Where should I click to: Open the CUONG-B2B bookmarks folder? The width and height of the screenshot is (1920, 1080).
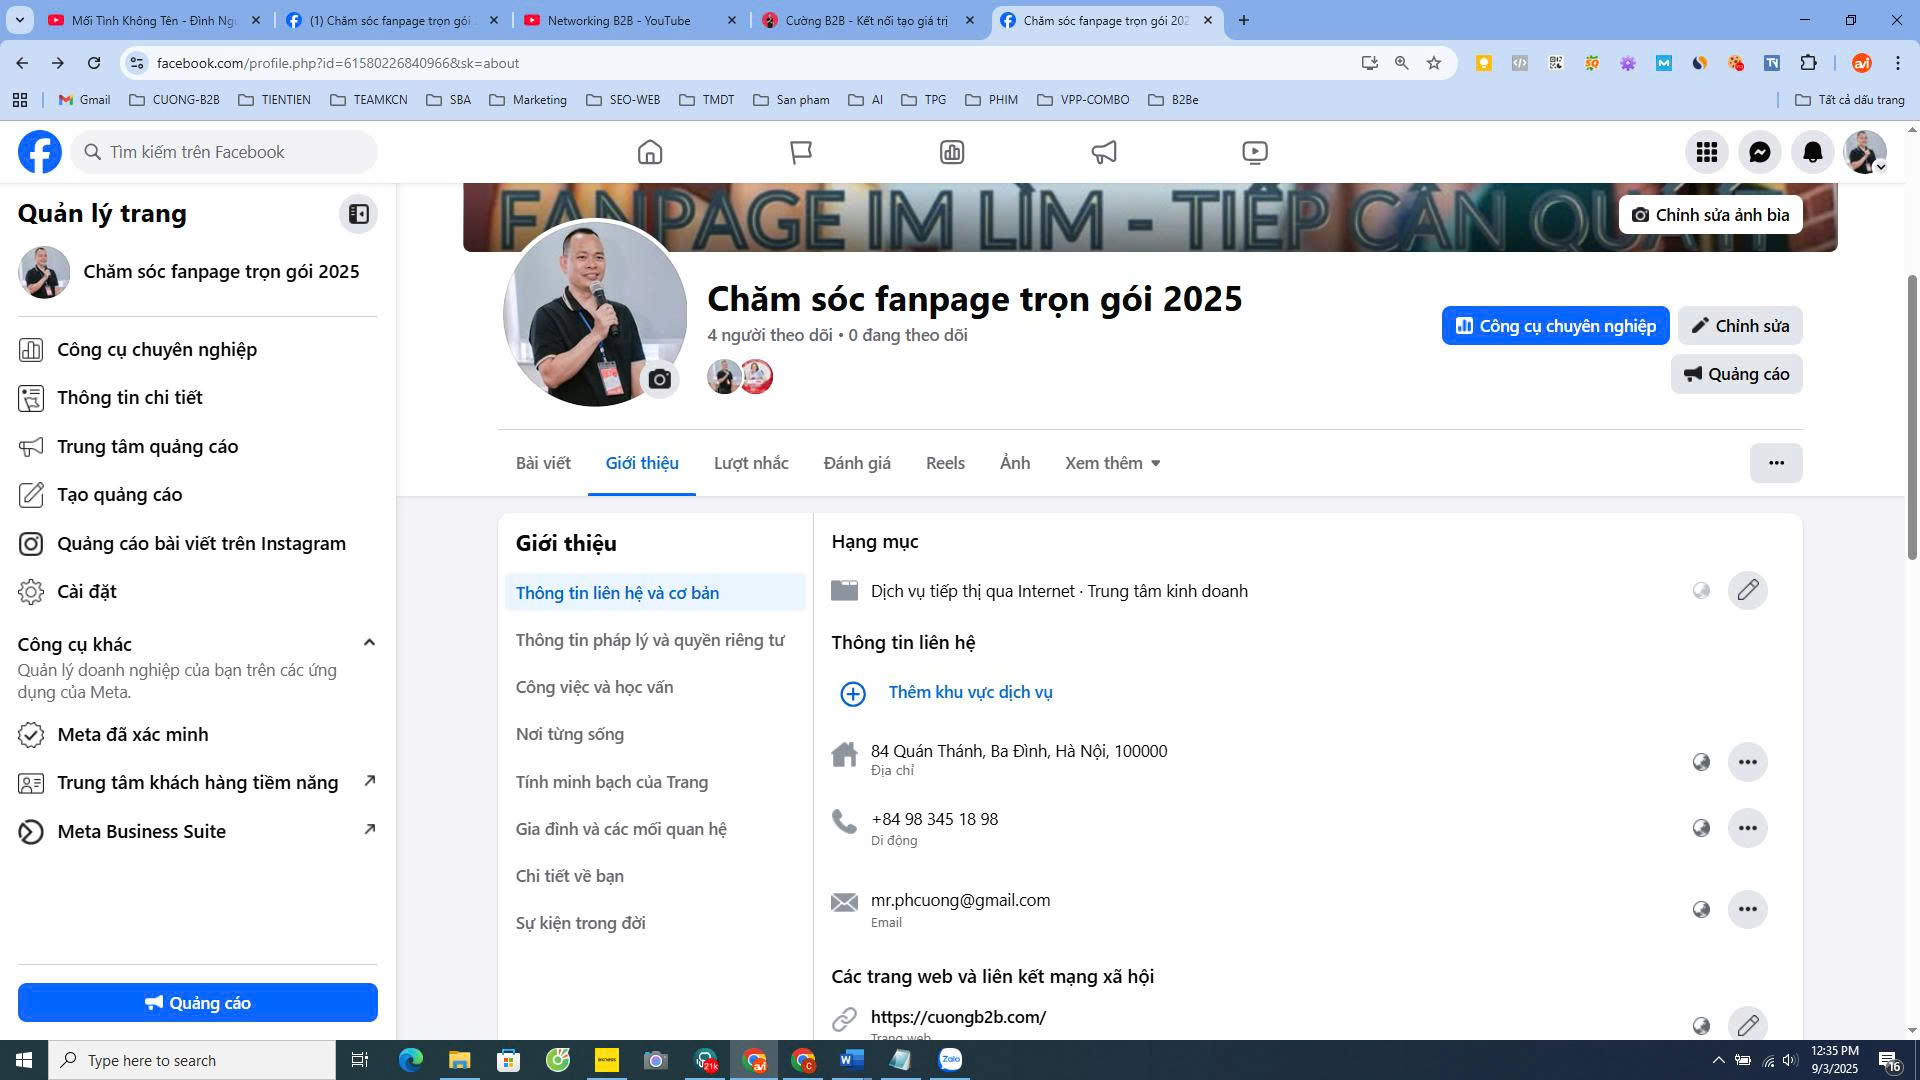pos(175,100)
